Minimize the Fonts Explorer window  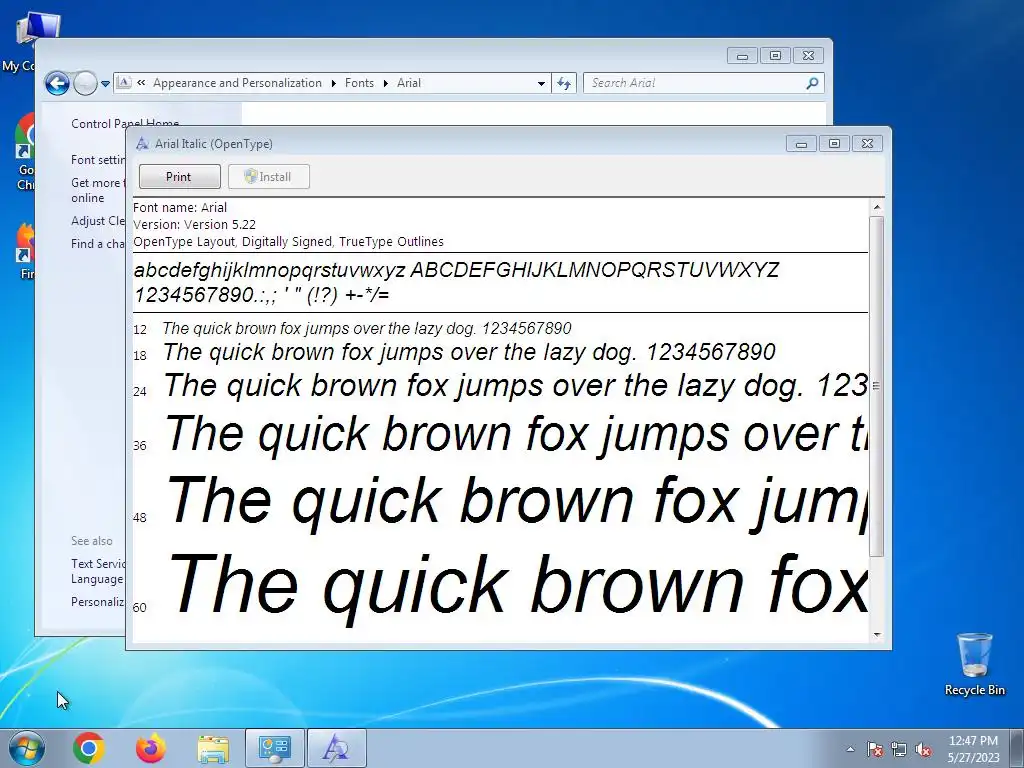tap(742, 56)
